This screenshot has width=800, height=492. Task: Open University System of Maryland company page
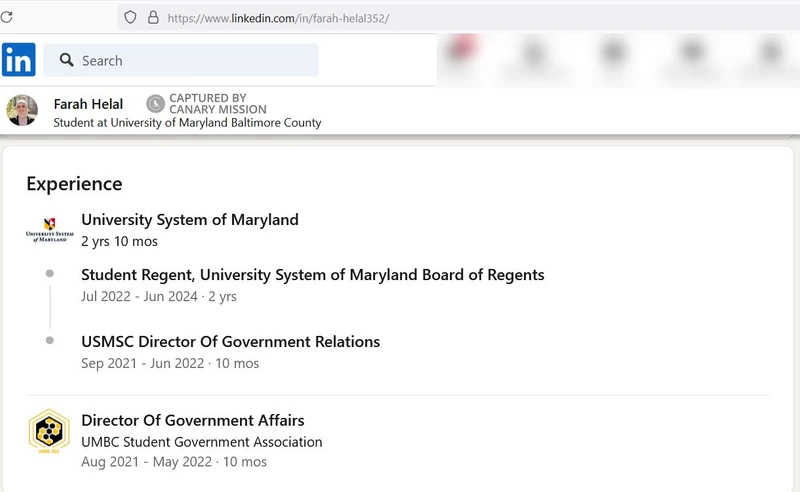(x=190, y=220)
